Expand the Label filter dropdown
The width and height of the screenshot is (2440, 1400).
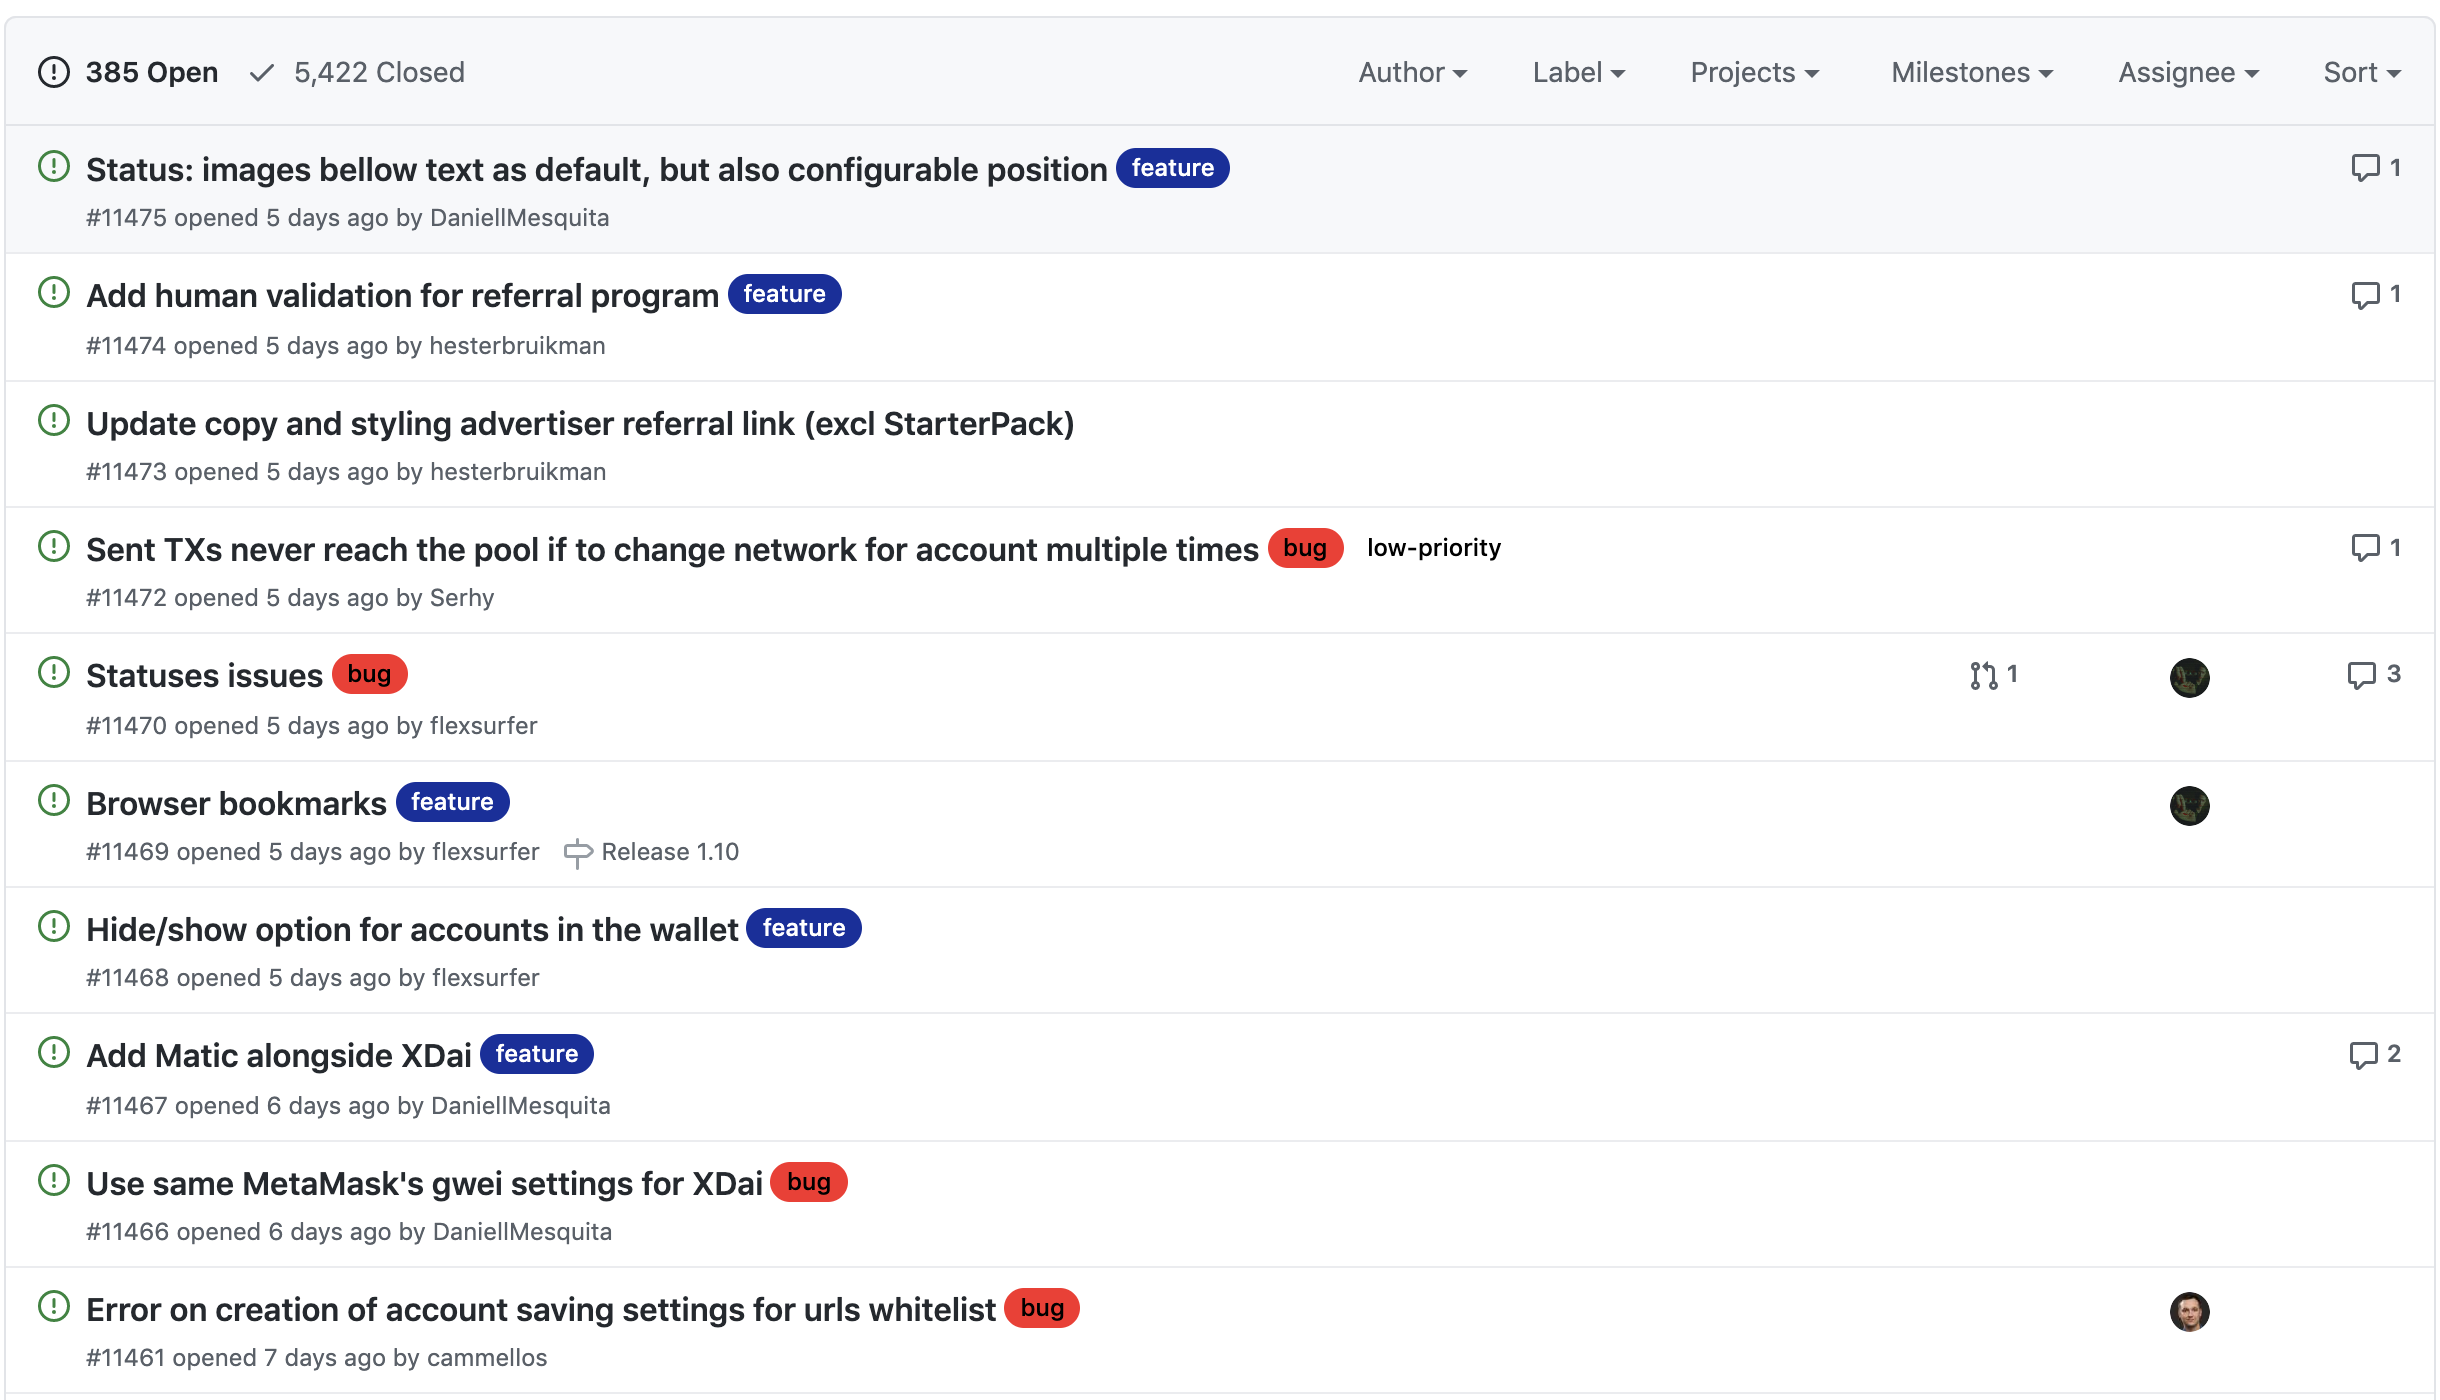tap(1578, 73)
